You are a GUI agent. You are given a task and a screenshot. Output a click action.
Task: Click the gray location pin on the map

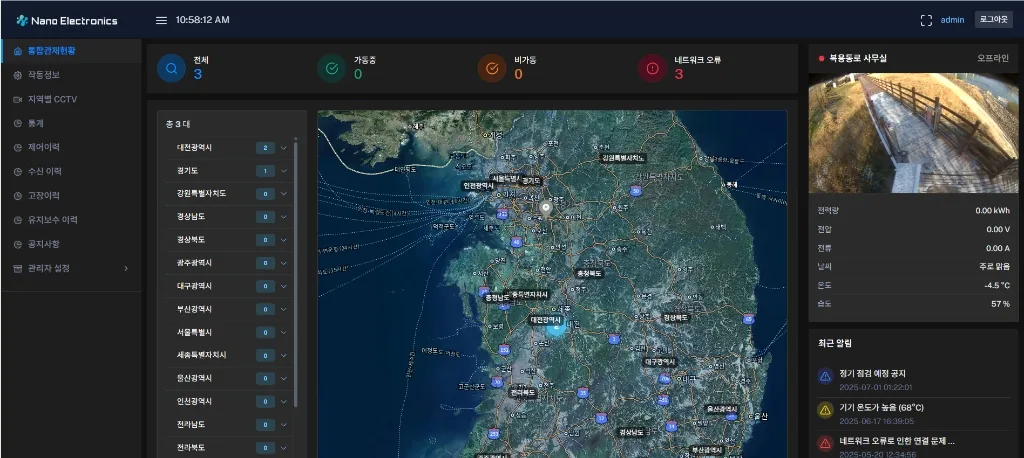(547, 209)
